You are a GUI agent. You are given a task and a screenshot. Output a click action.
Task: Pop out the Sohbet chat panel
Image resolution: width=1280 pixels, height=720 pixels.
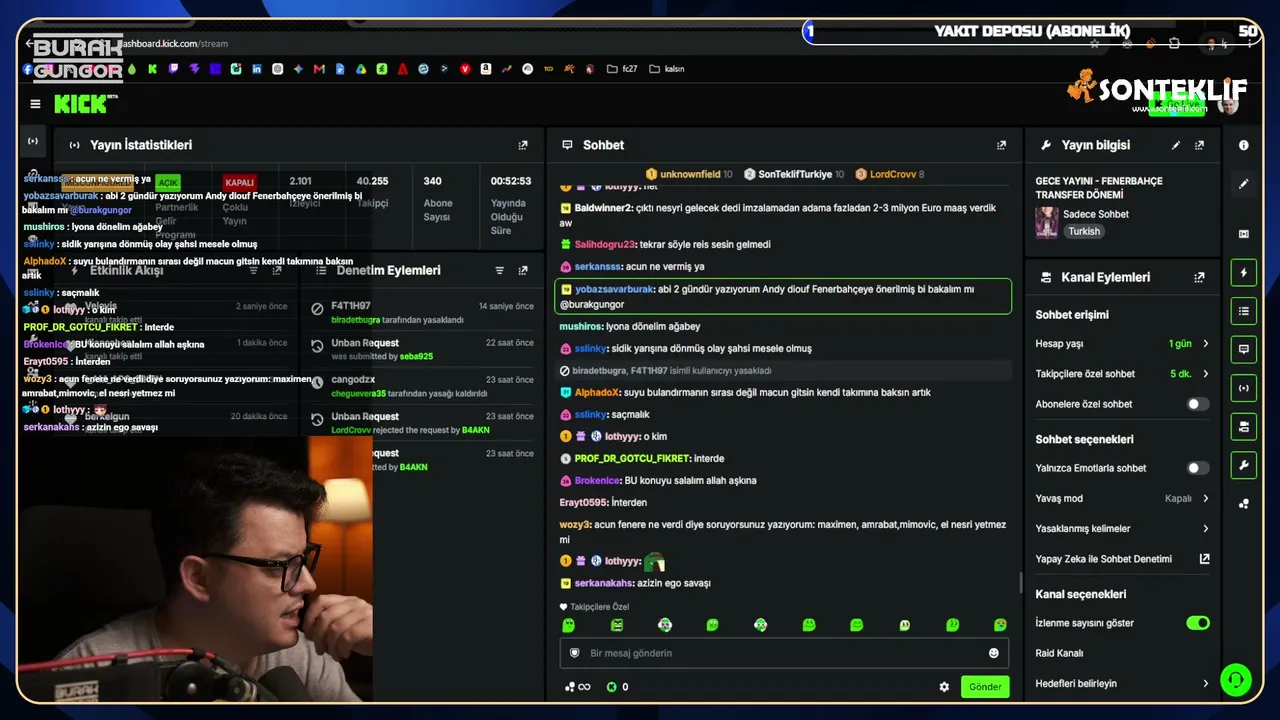coord(1001,145)
